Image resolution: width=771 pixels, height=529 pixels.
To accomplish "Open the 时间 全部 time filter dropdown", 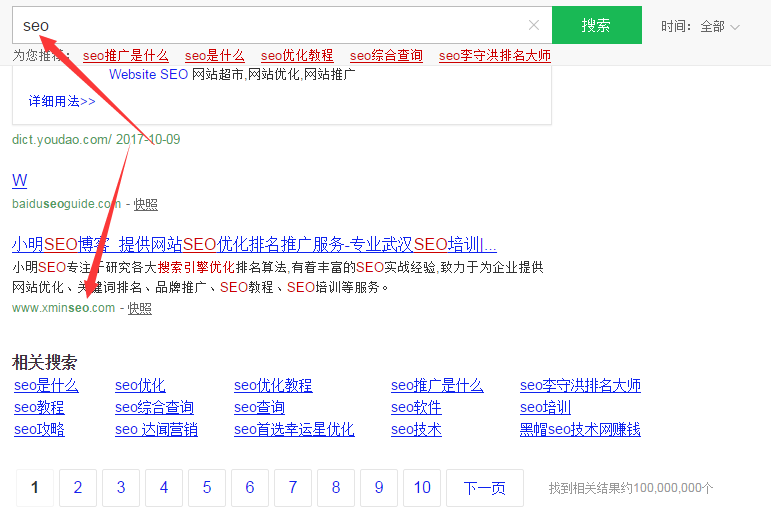I will pos(701,27).
